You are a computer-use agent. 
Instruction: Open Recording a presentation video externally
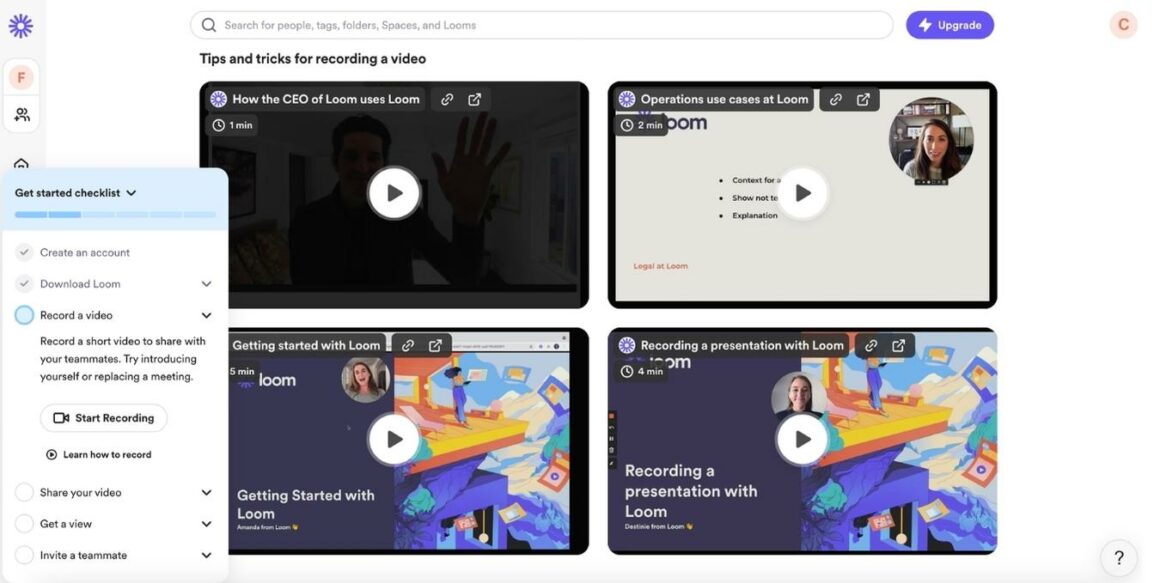[898, 346]
